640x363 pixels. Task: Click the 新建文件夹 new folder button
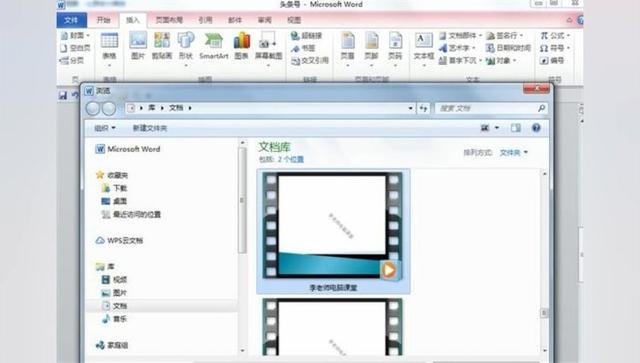pos(150,128)
